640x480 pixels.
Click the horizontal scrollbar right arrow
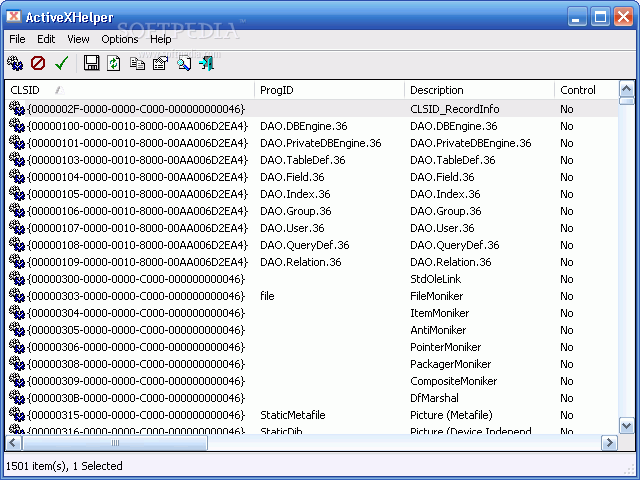tap(609, 442)
